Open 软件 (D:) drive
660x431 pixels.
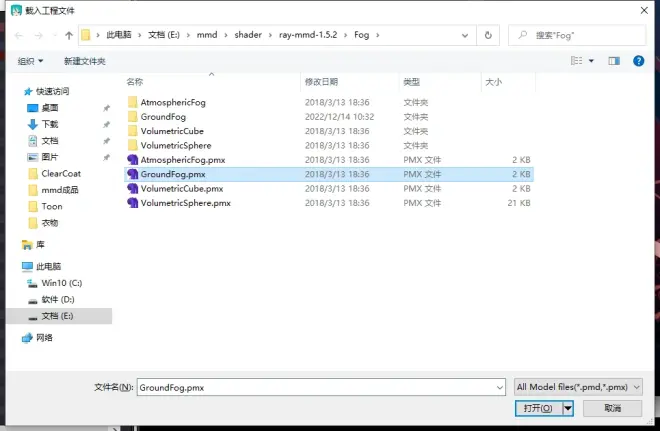pos(58,299)
